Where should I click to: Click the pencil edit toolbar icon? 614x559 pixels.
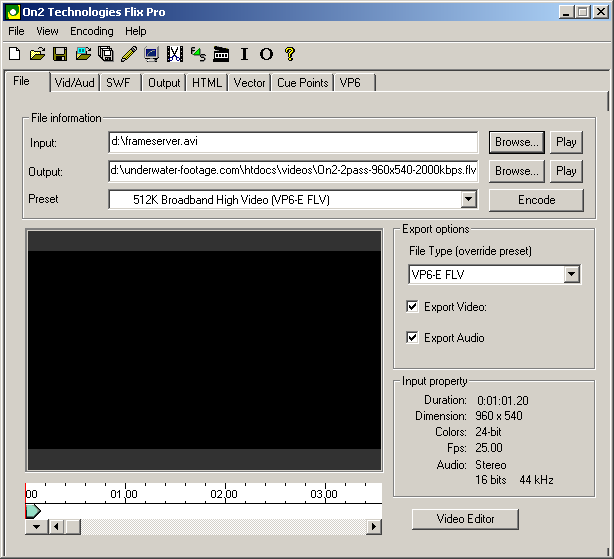129,54
